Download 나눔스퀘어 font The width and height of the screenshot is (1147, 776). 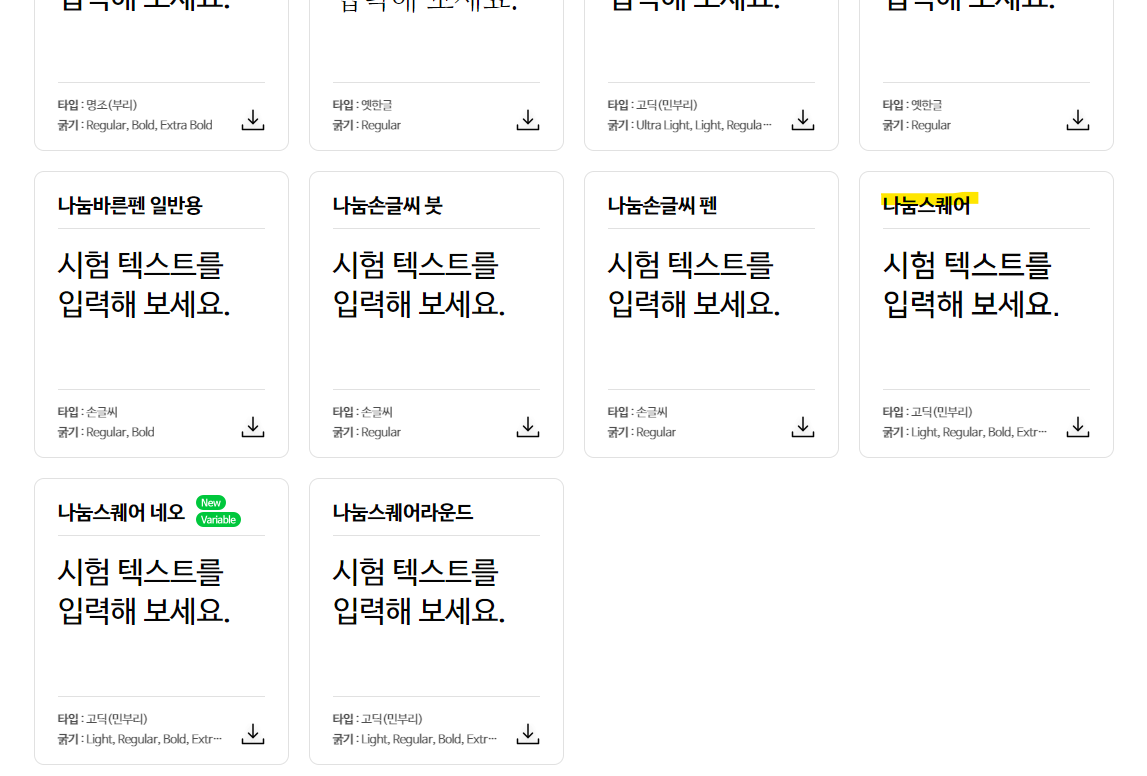point(1078,427)
